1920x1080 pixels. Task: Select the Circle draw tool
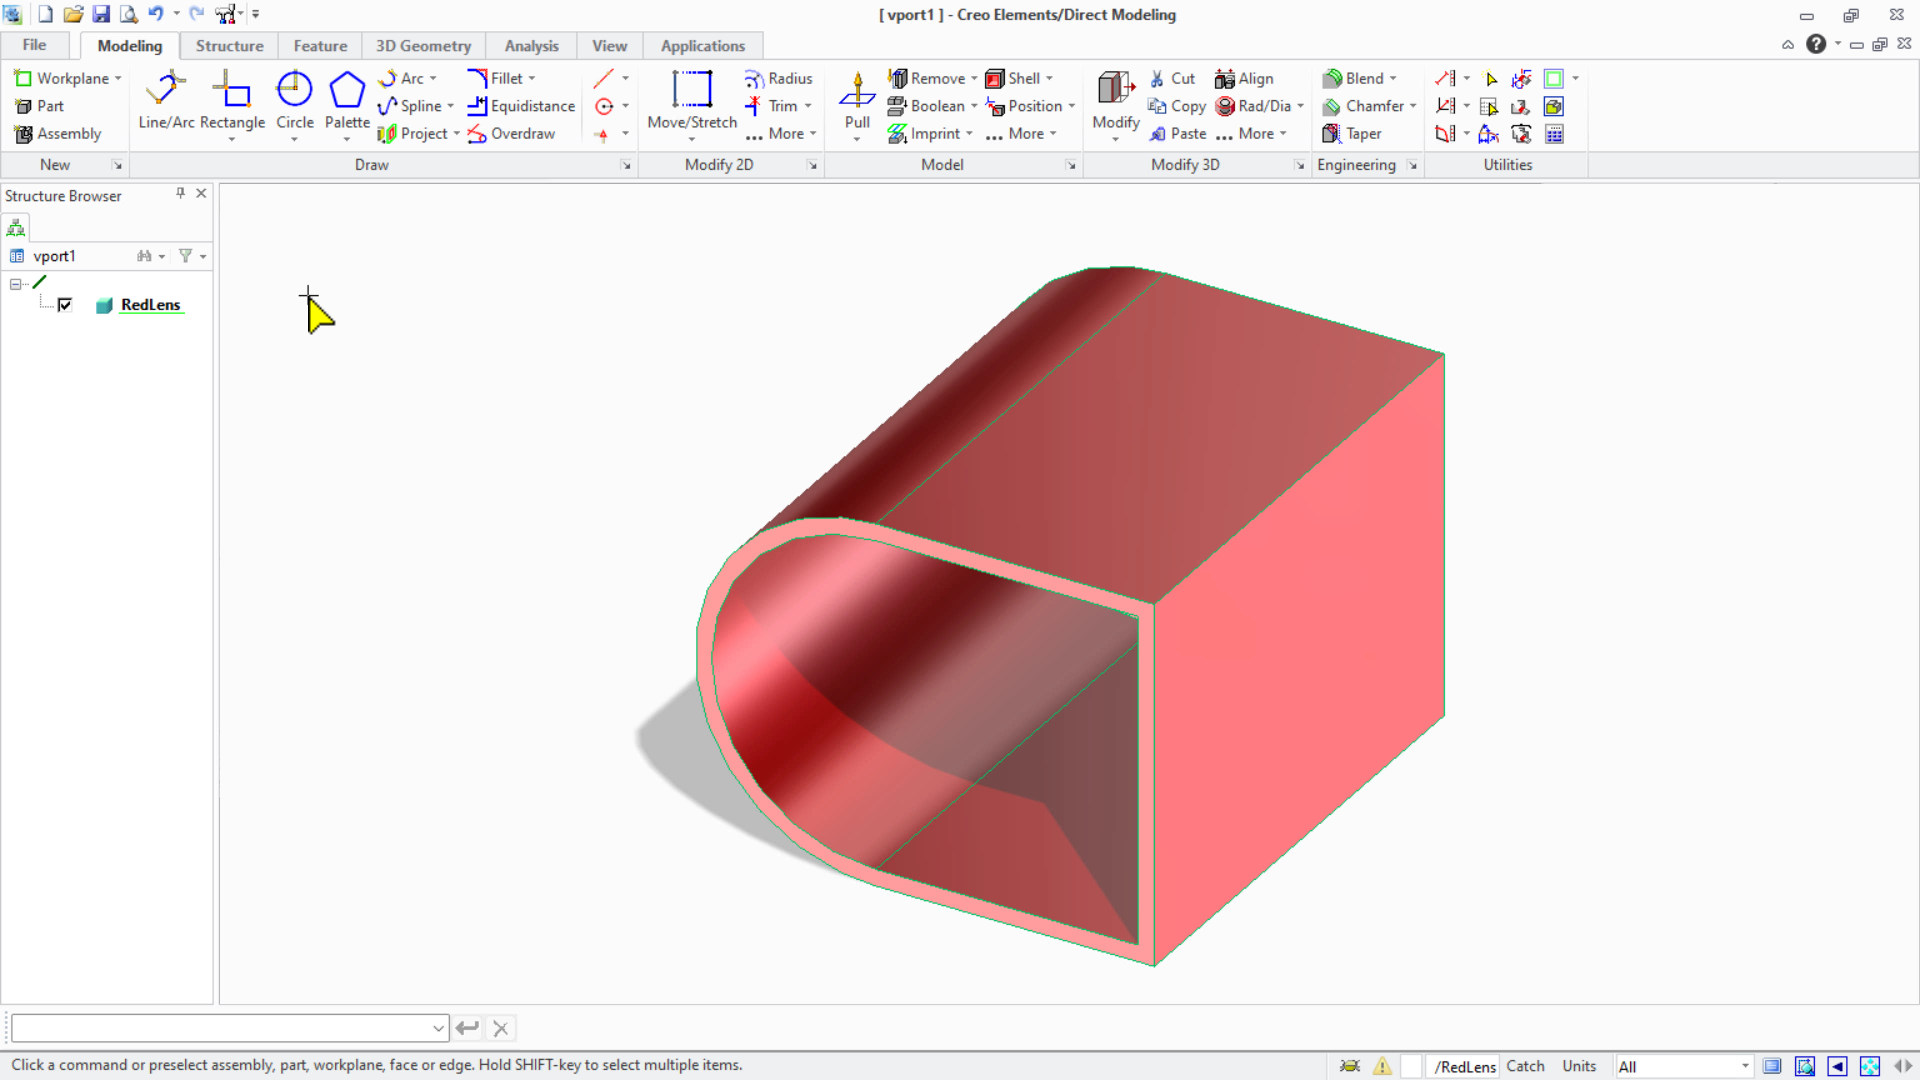[x=294, y=100]
